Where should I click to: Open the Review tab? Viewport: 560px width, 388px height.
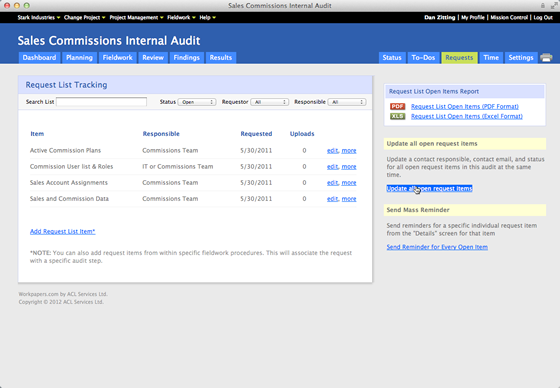[153, 58]
